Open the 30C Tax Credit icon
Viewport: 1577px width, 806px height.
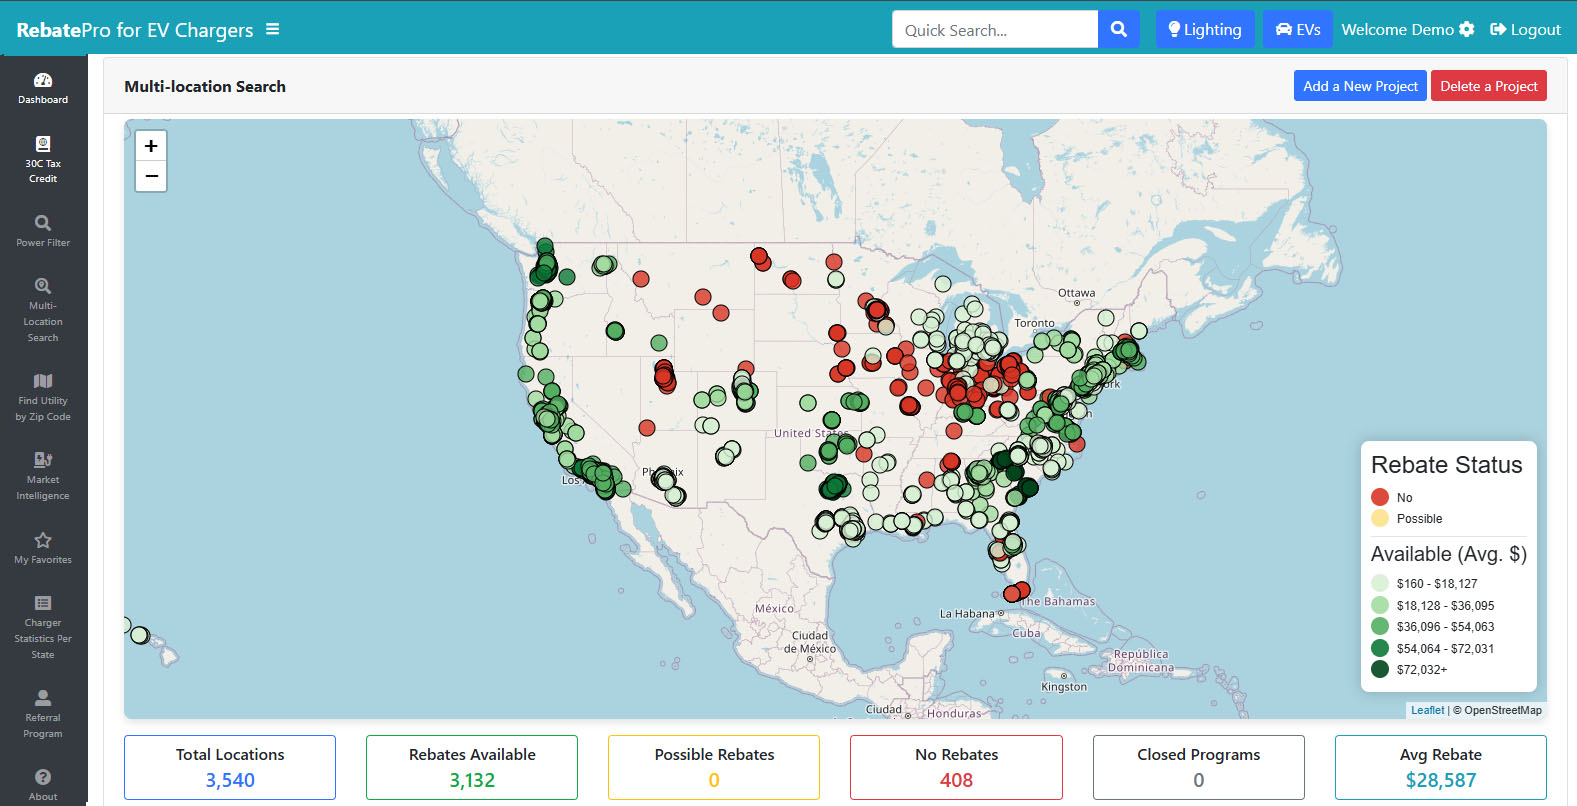(43, 144)
